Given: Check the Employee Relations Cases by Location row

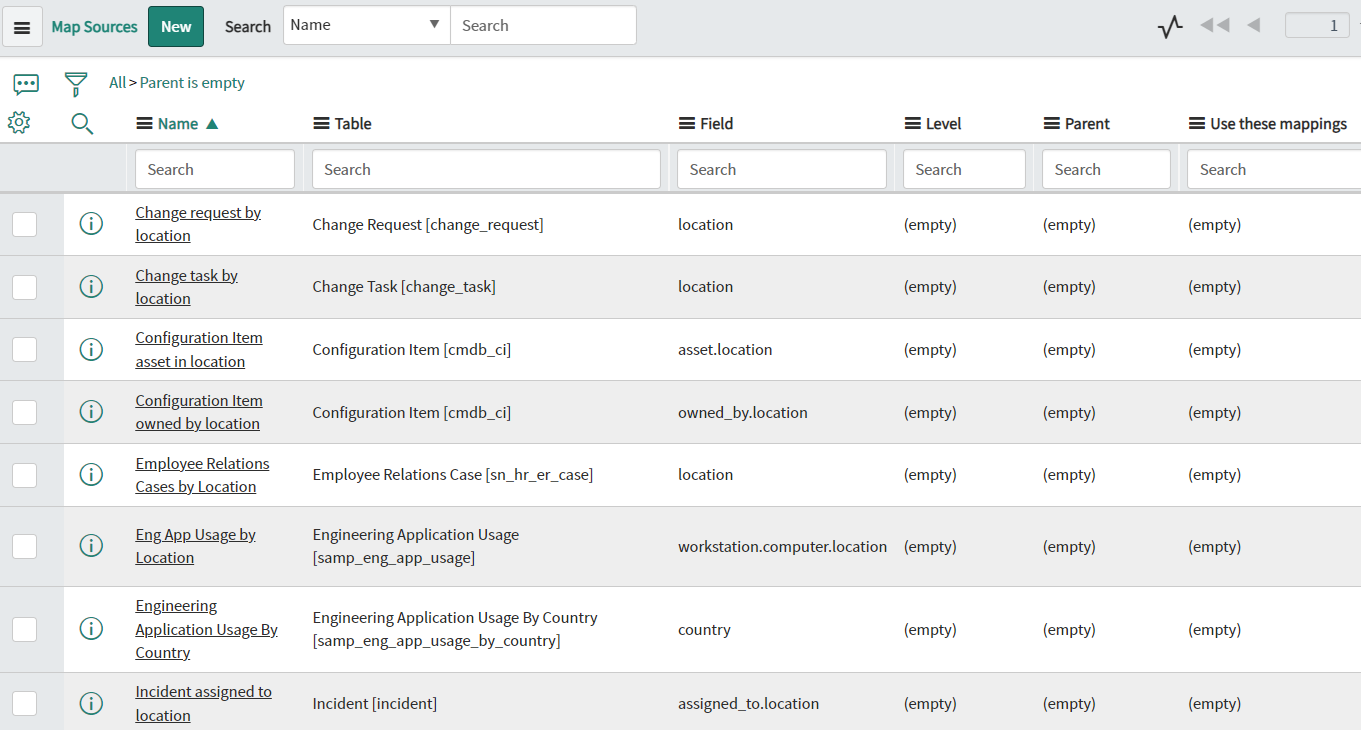Looking at the screenshot, I should click(24, 474).
